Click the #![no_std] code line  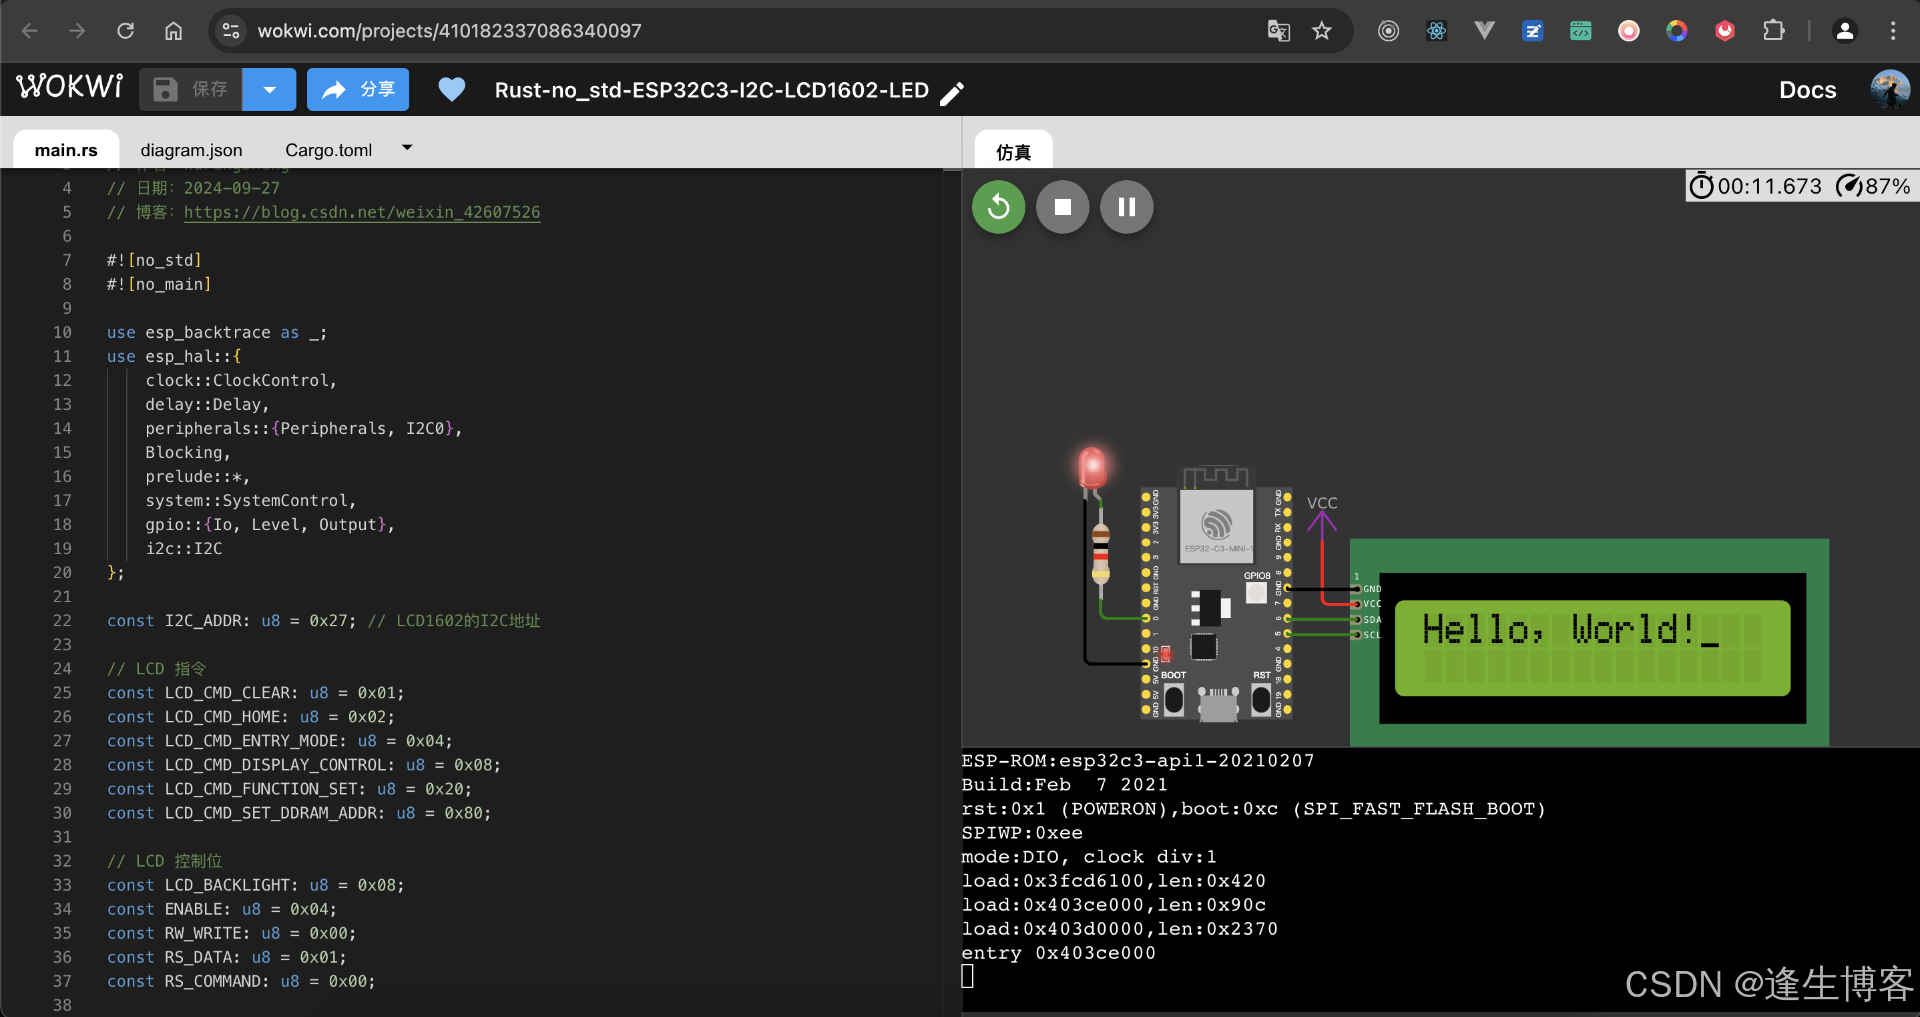coord(154,260)
